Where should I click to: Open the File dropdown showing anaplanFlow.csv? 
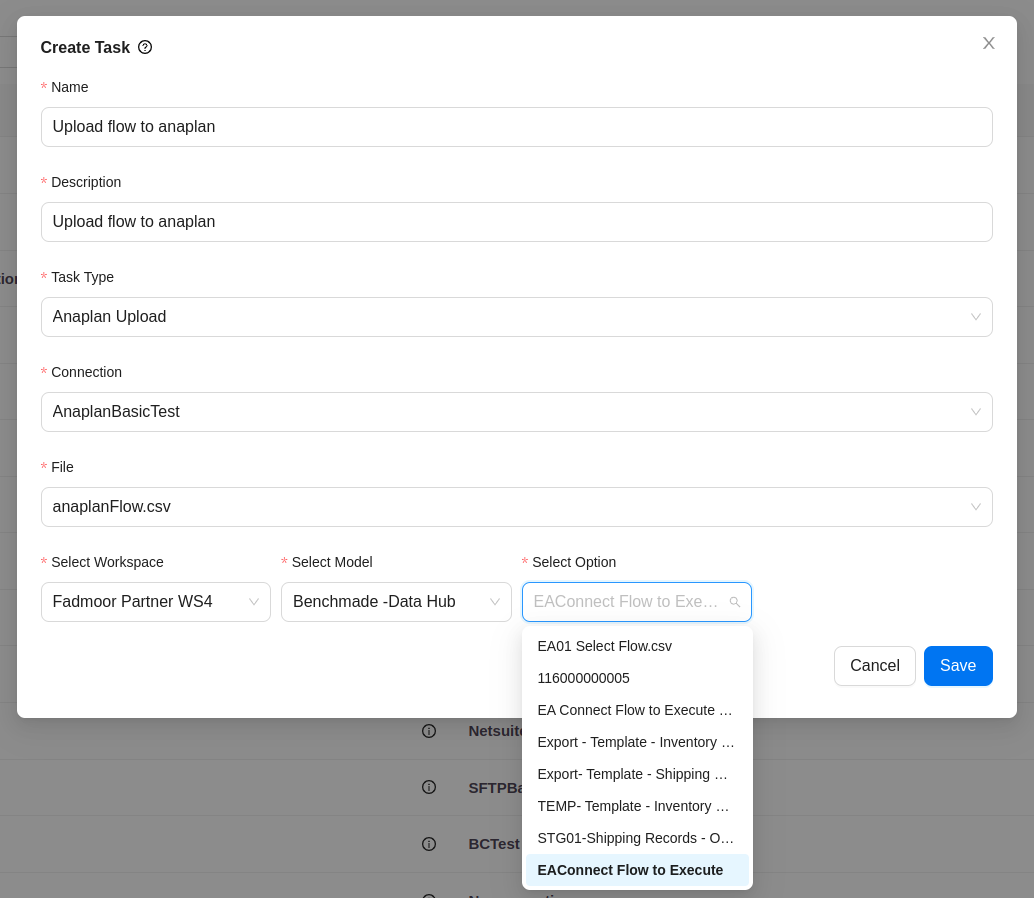click(516, 506)
